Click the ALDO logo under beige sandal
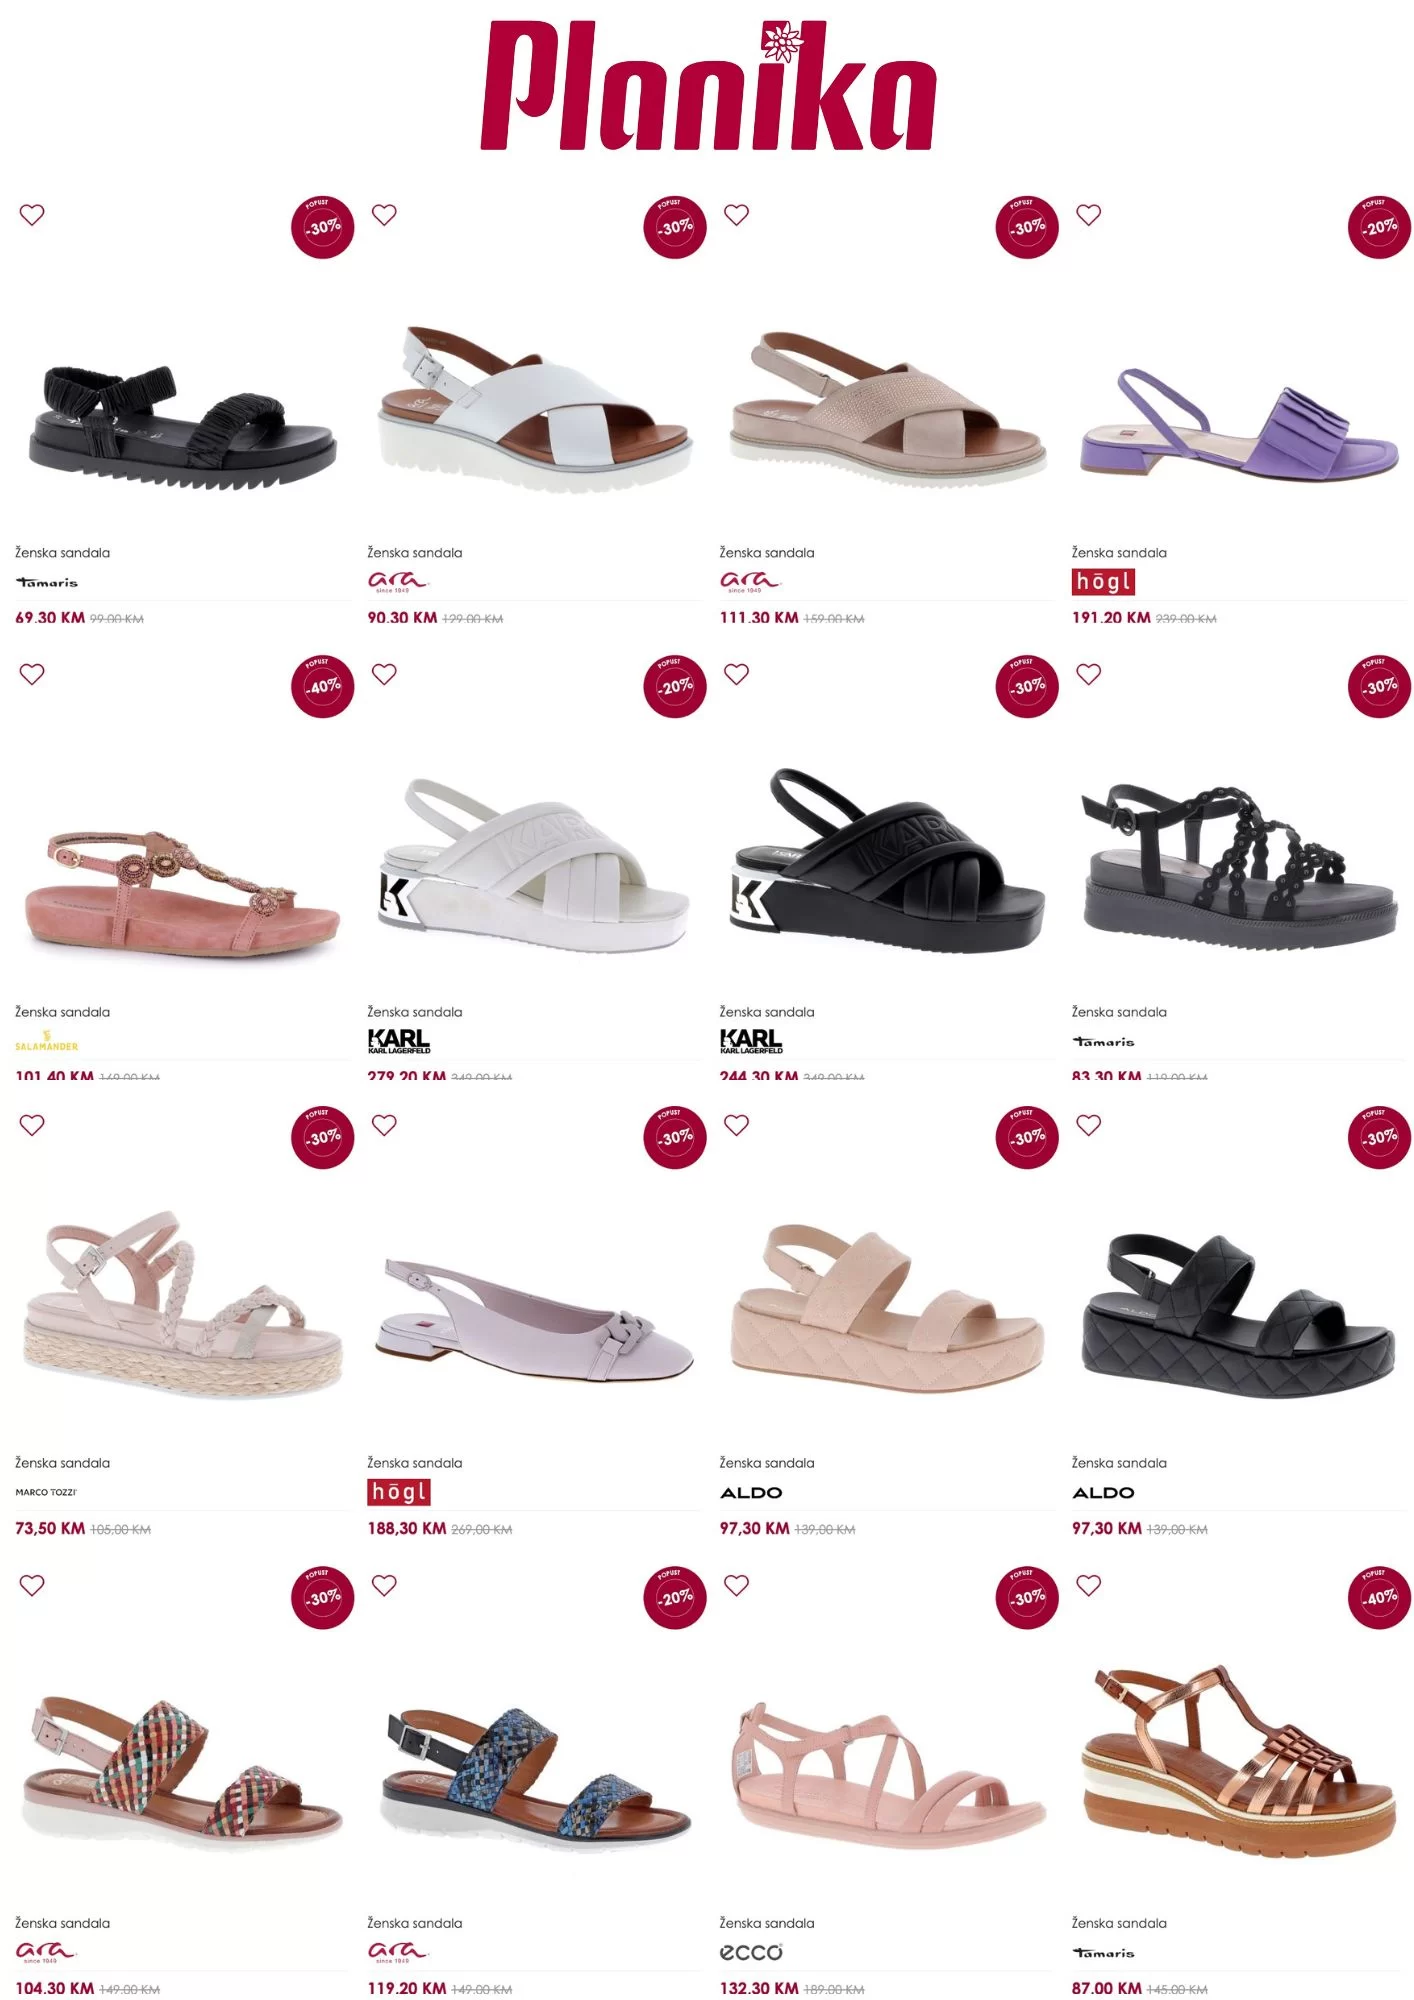The height and width of the screenshot is (2000, 1414). tap(751, 1492)
